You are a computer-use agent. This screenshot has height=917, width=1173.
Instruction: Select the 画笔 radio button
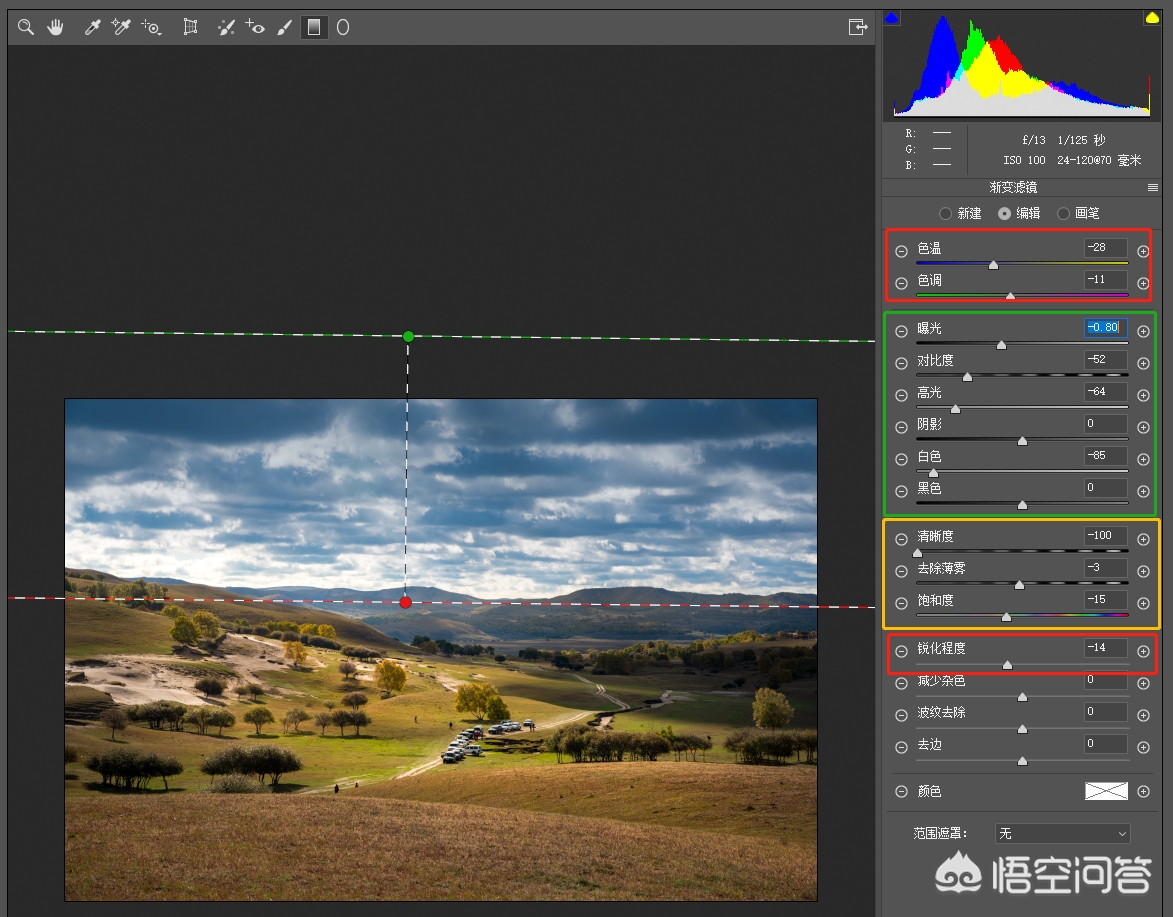(x=1063, y=213)
